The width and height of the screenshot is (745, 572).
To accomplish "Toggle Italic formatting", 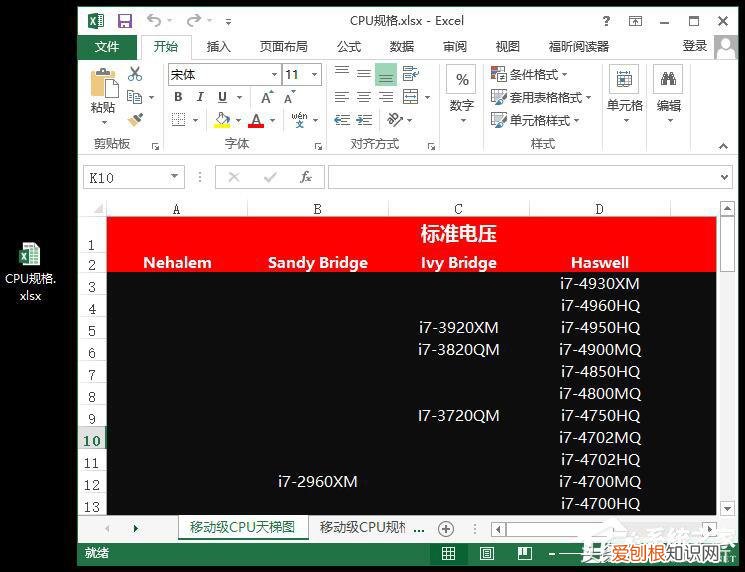I will 200,97.
